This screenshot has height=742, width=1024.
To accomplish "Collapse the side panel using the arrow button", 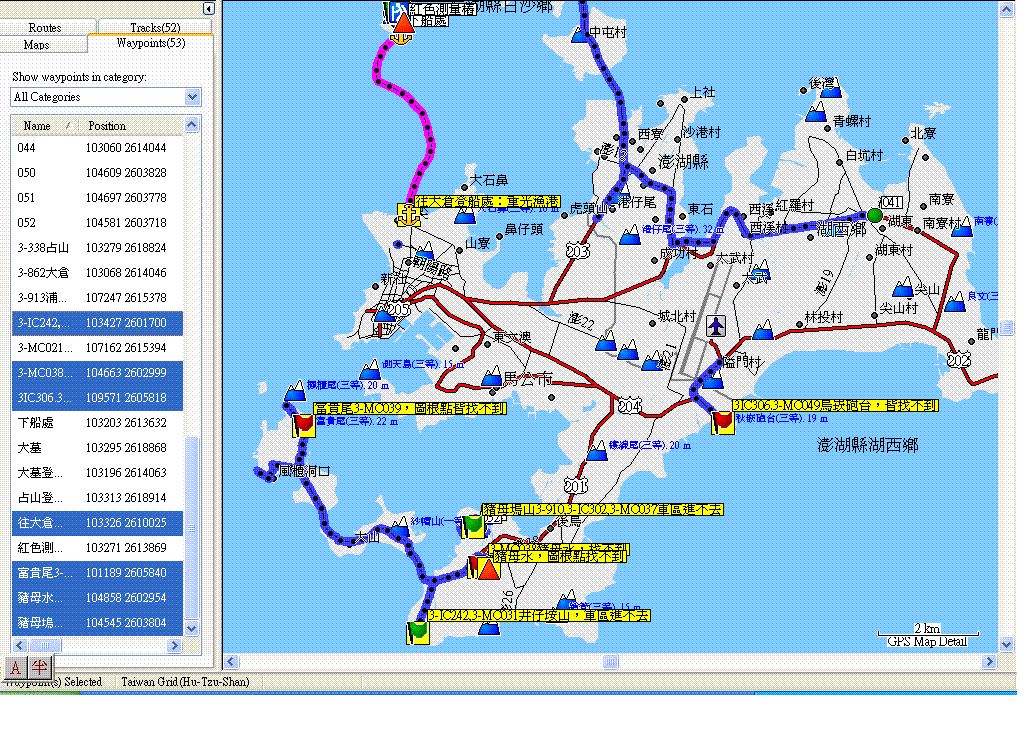I will click(208, 8).
